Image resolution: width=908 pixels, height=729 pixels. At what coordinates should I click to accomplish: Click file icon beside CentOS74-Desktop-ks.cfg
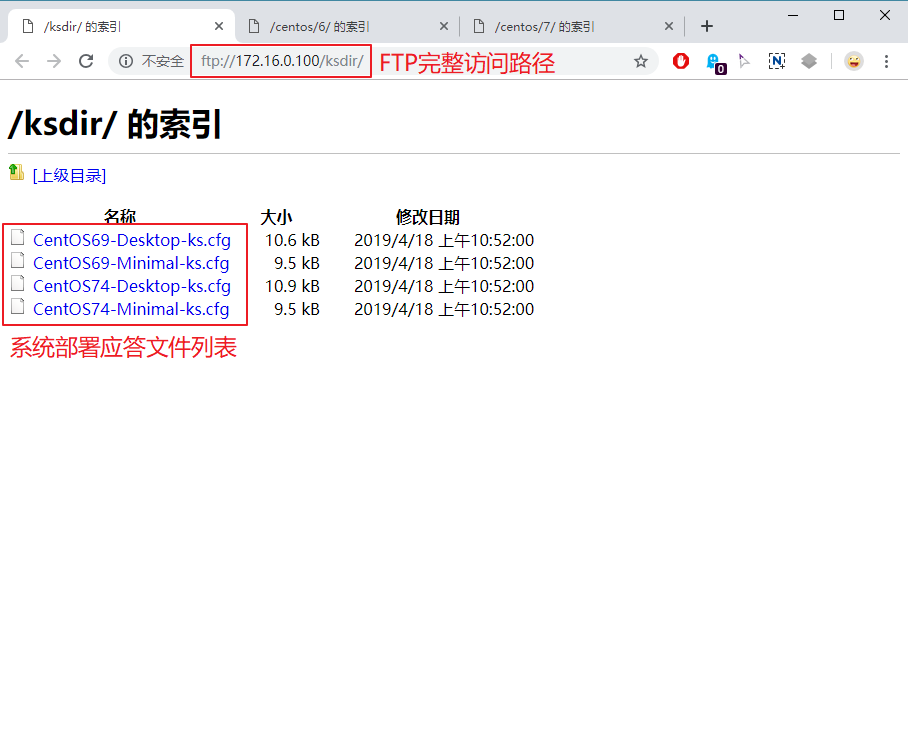[18, 284]
